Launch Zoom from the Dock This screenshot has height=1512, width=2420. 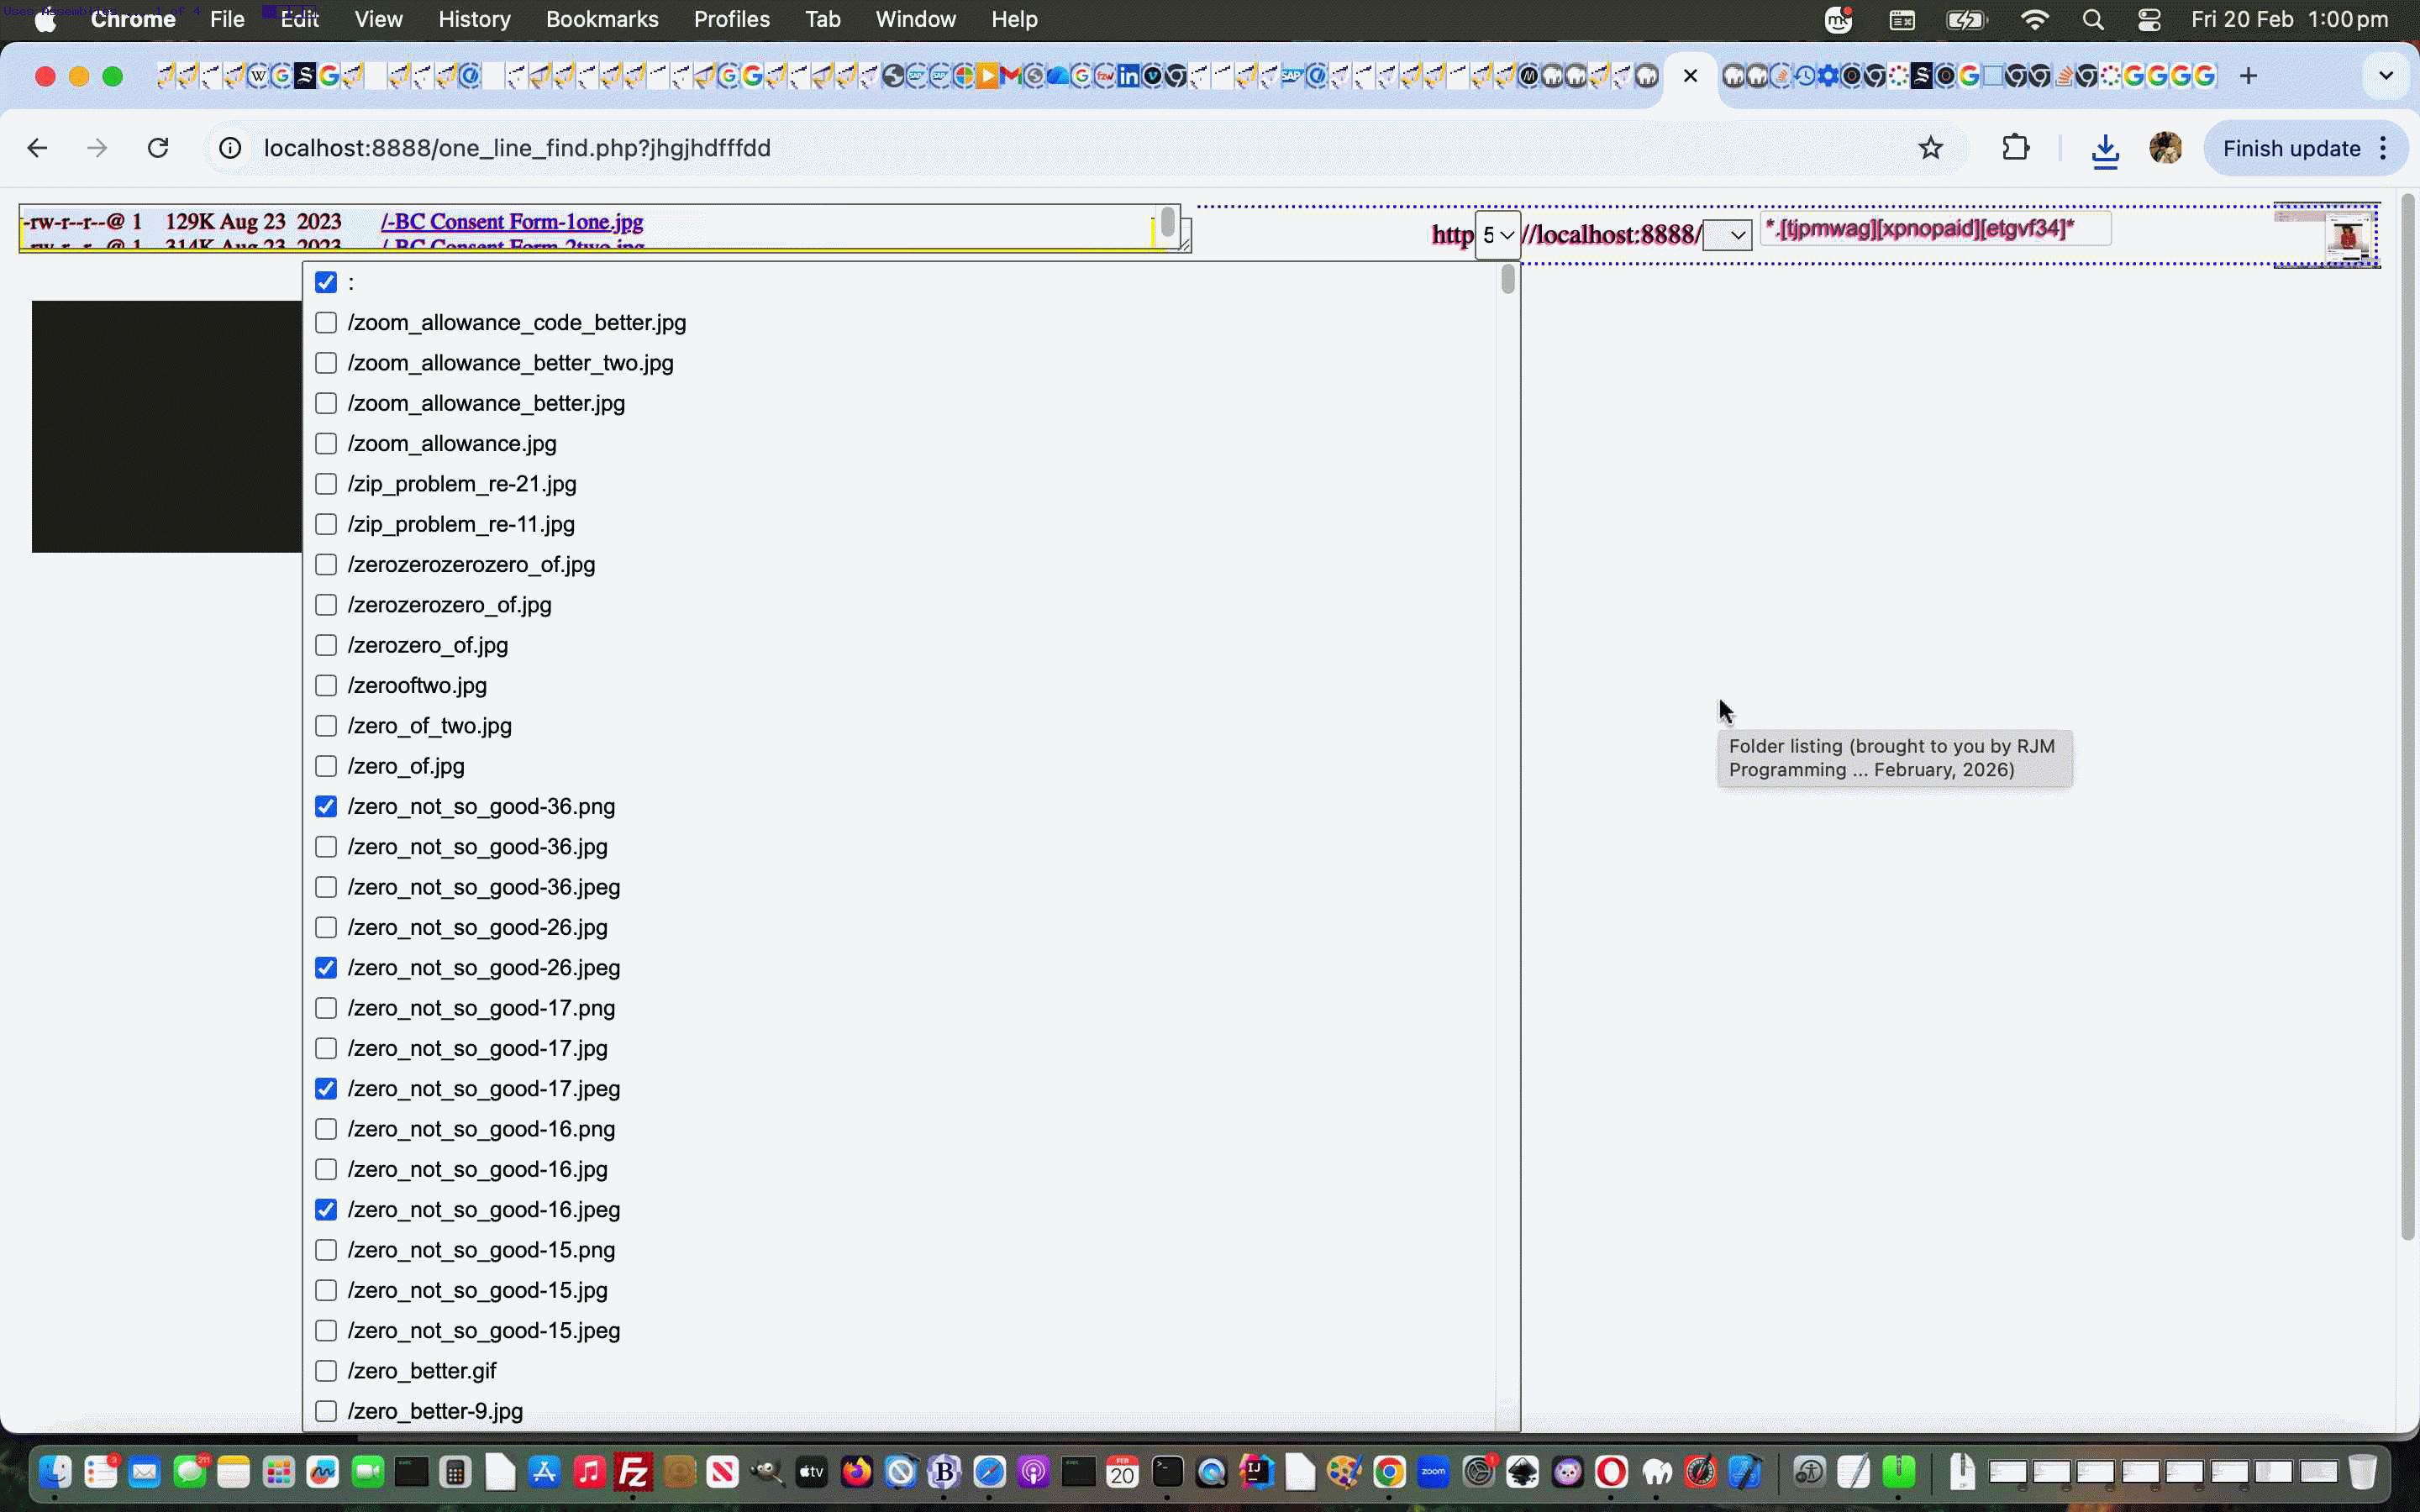coord(1433,1472)
